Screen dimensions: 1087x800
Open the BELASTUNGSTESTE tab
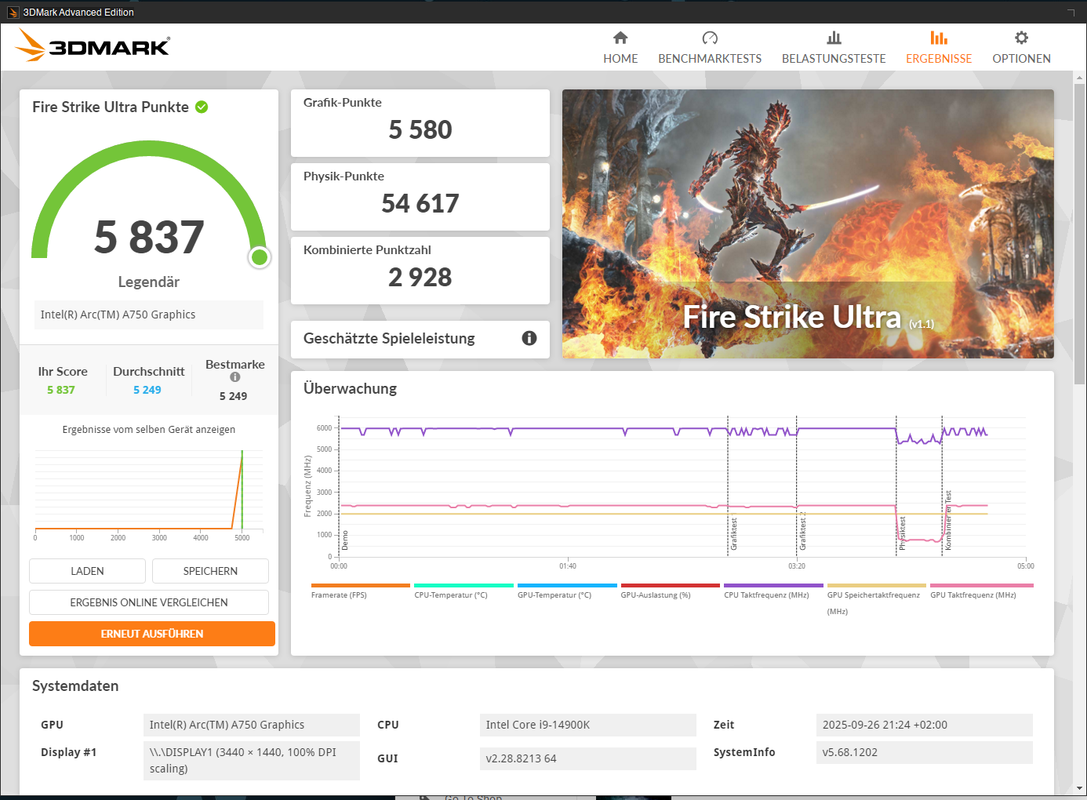834,47
